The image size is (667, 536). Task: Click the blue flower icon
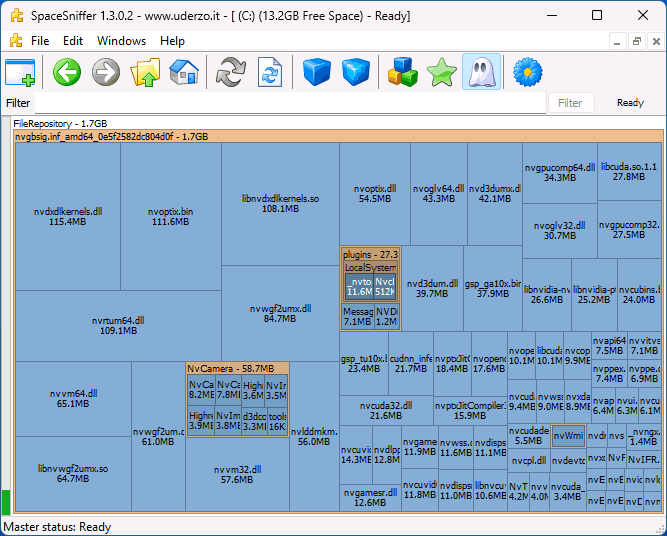527,73
